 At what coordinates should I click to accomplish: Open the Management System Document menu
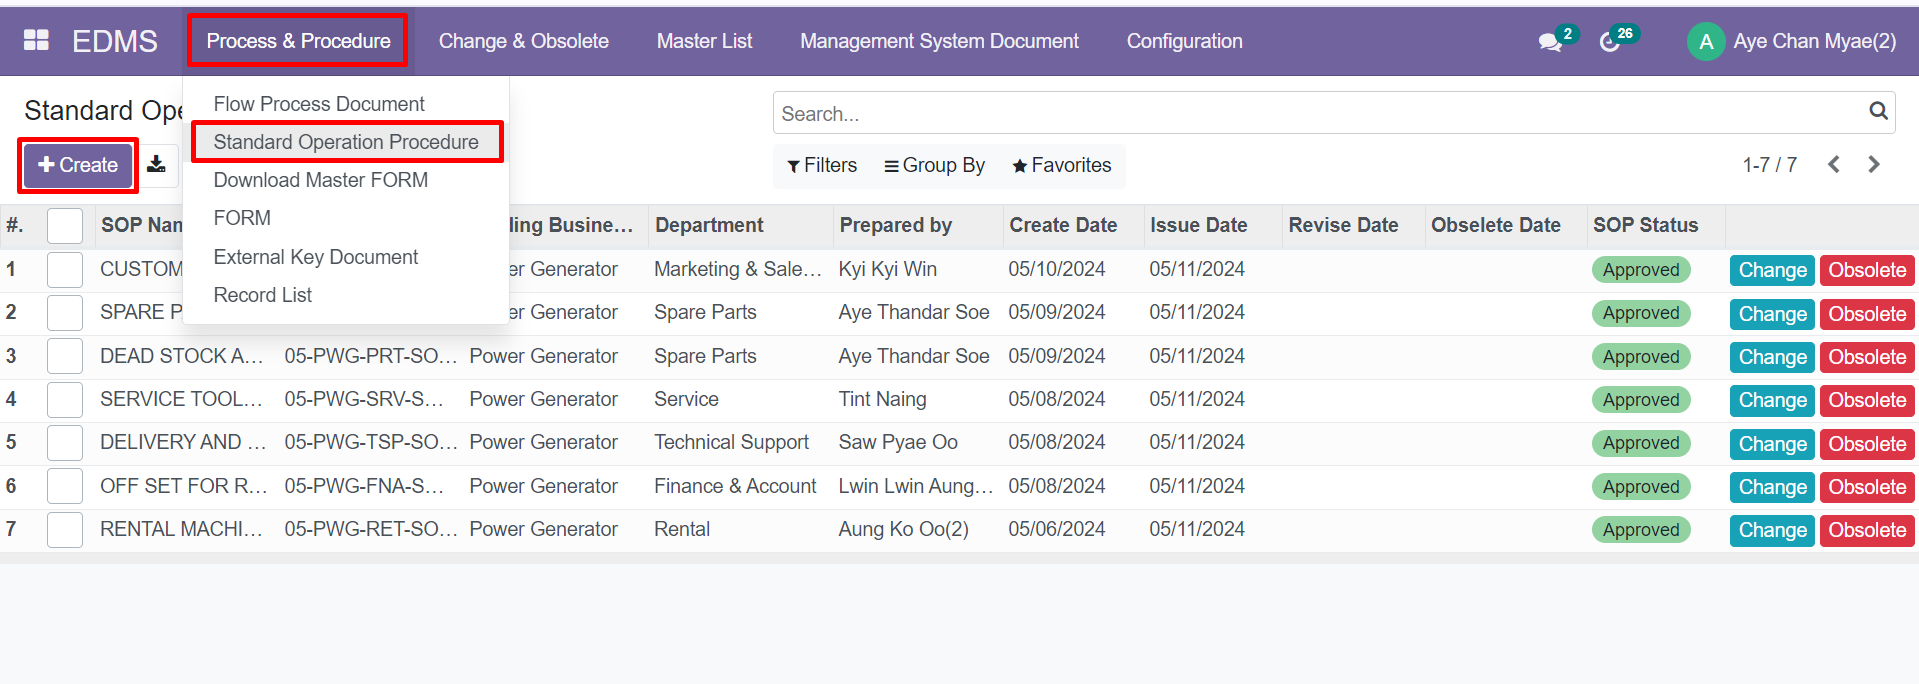click(939, 41)
